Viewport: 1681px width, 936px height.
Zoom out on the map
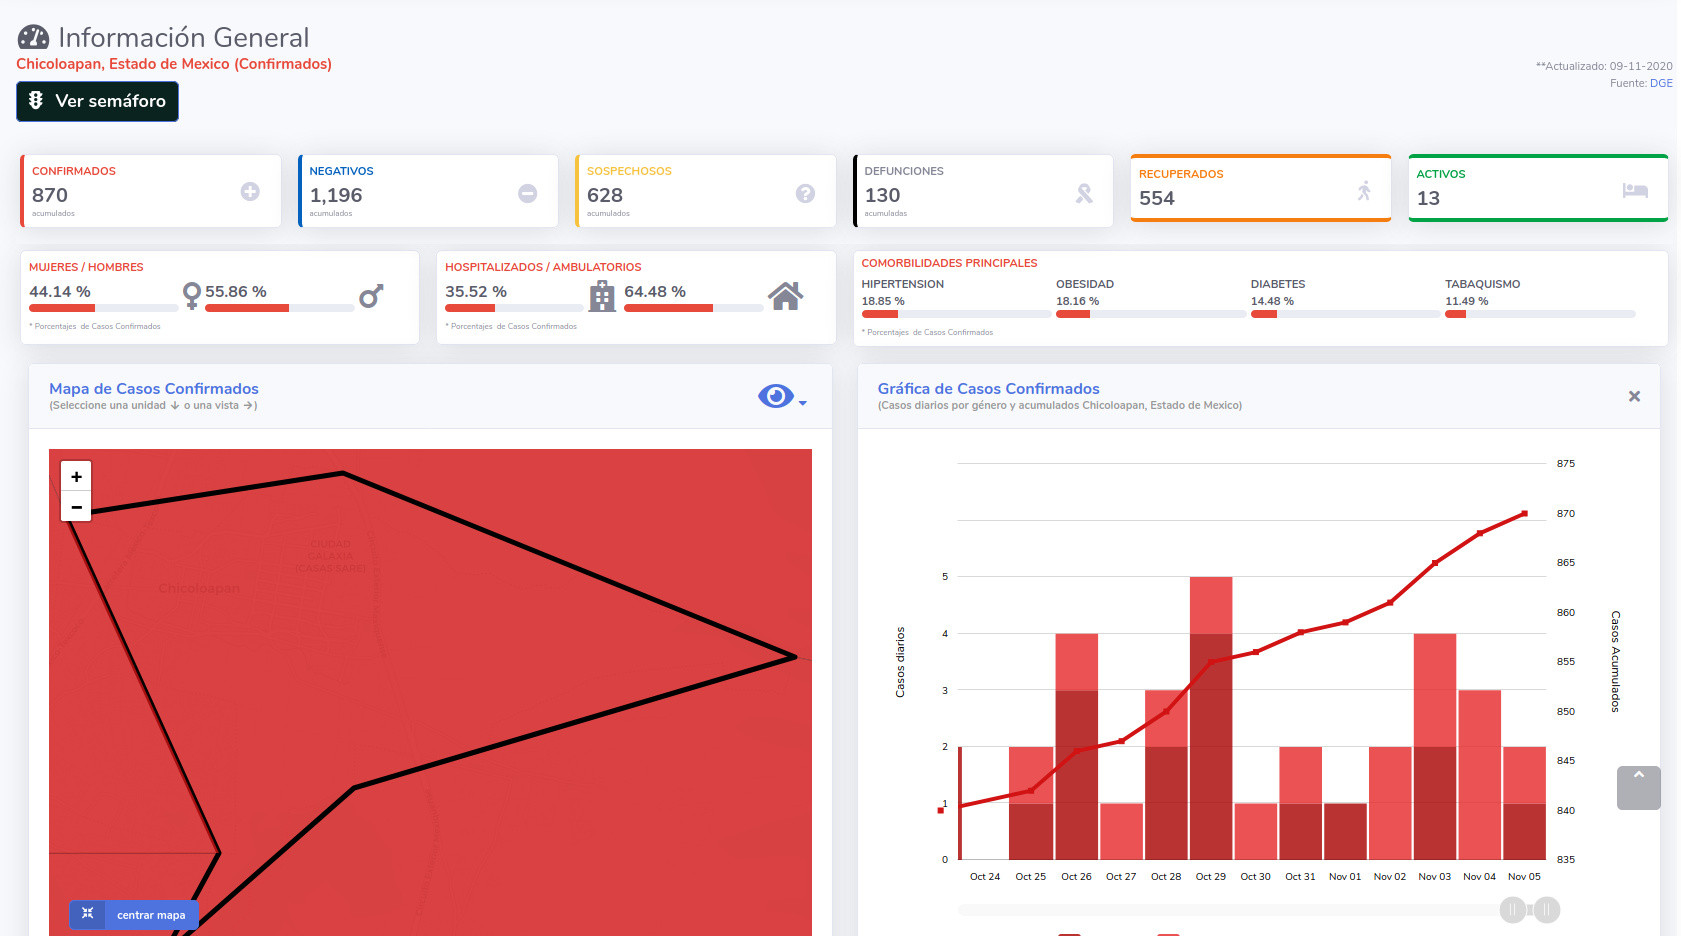coord(76,507)
